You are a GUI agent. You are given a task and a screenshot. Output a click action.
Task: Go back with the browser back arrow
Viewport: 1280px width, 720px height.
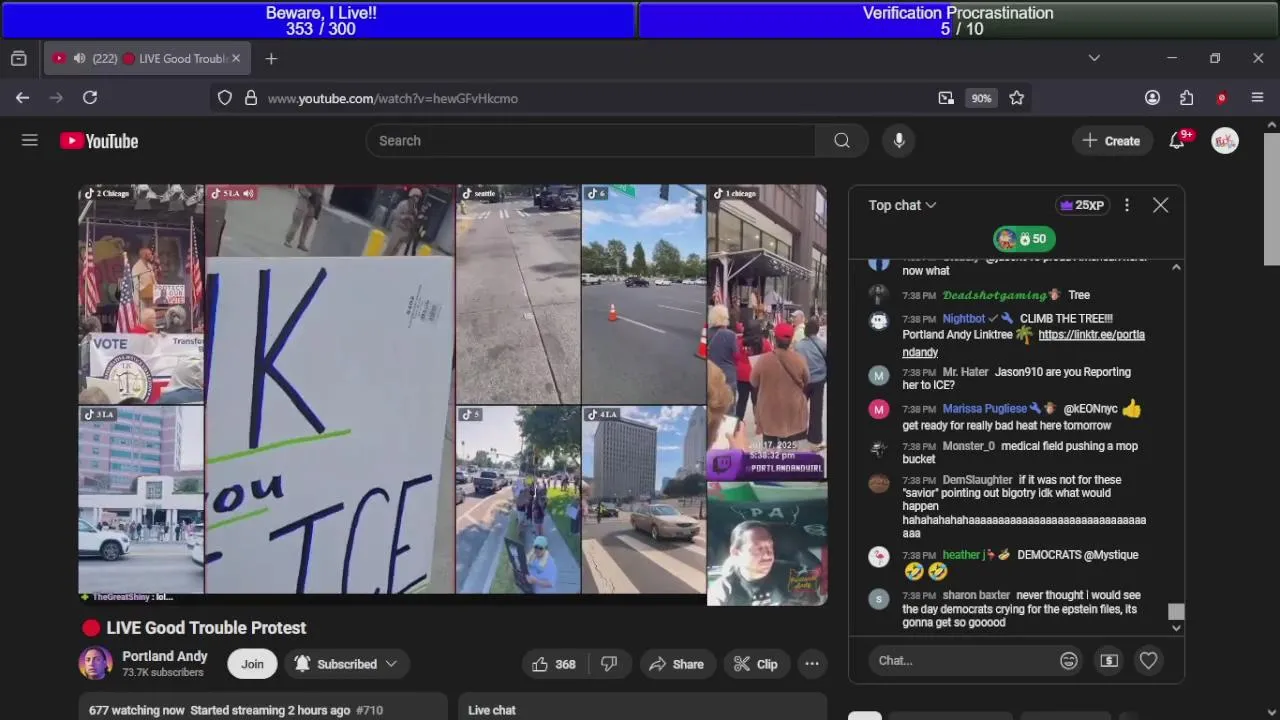click(x=22, y=97)
